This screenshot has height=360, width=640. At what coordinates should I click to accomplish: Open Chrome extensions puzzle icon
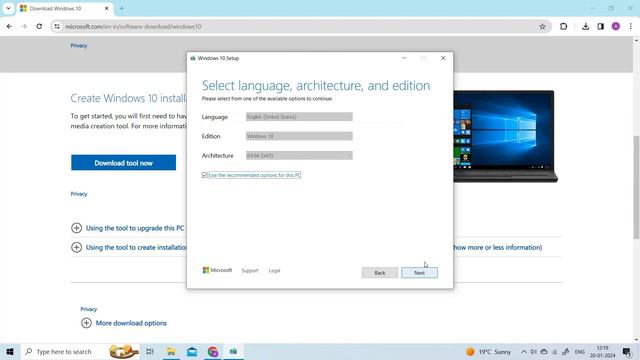[x=563, y=27]
